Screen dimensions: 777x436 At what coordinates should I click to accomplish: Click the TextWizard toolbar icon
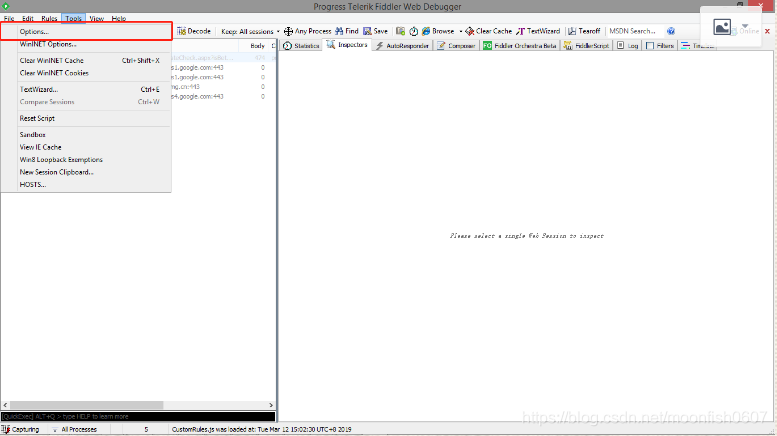[520, 31]
